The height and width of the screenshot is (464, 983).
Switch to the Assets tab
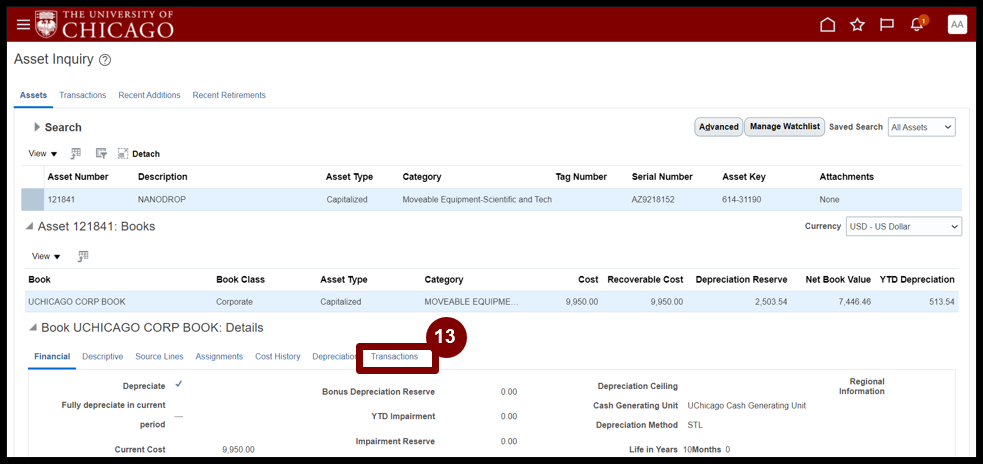tap(33, 95)
